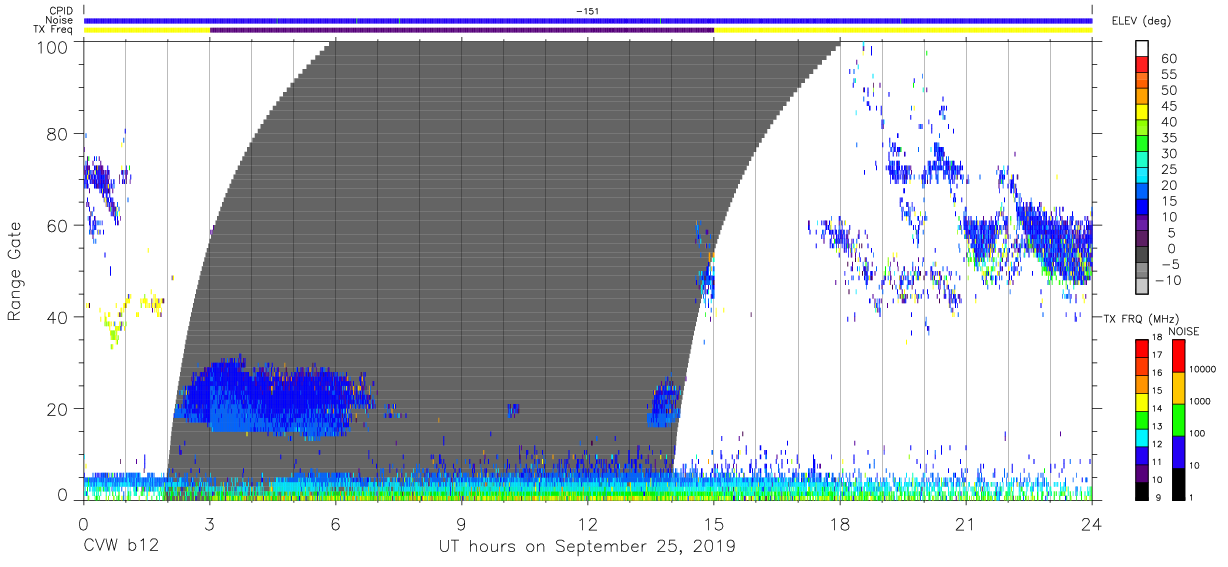Click the light gray bottom segment of elevation colorbar

(x=1142, y=287)
